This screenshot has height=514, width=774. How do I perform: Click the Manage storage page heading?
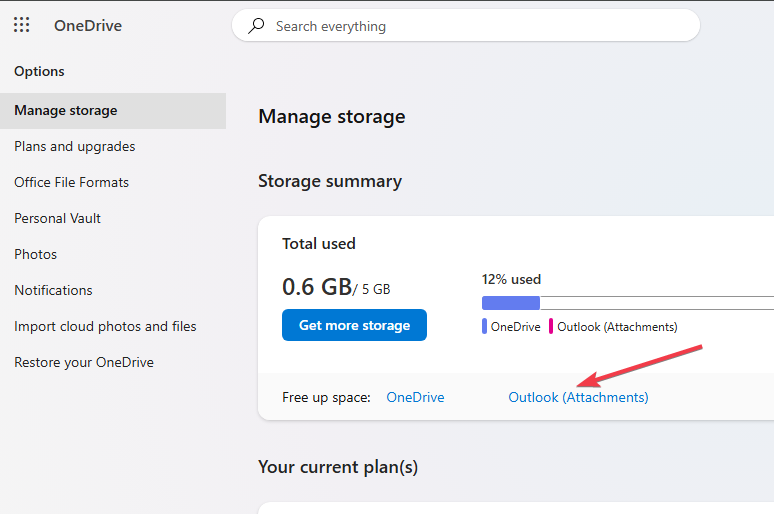coord(332,117)
